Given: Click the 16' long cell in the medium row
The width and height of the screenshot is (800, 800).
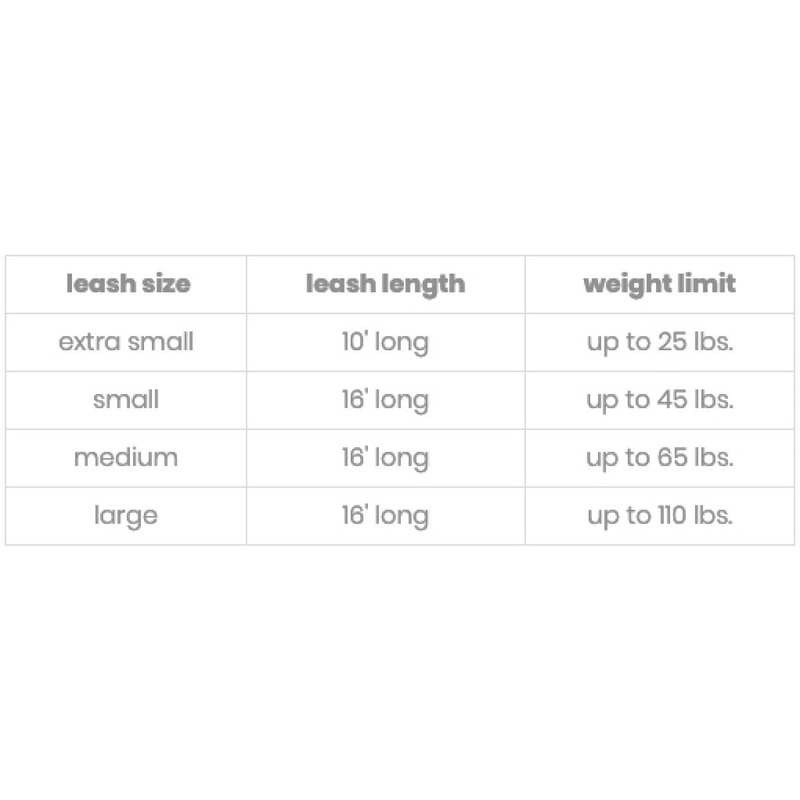Looking at the screenshot, I should (x=385, y=458).
